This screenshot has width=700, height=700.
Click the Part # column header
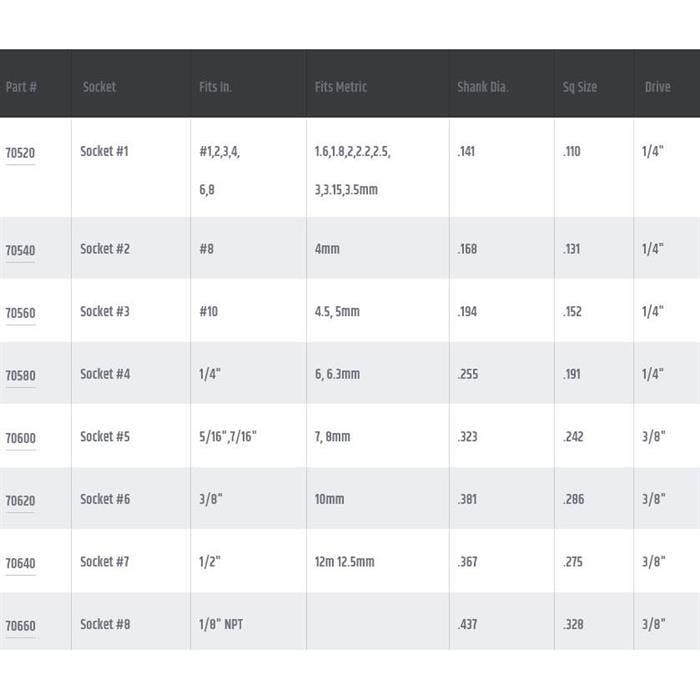click(21, 87)
